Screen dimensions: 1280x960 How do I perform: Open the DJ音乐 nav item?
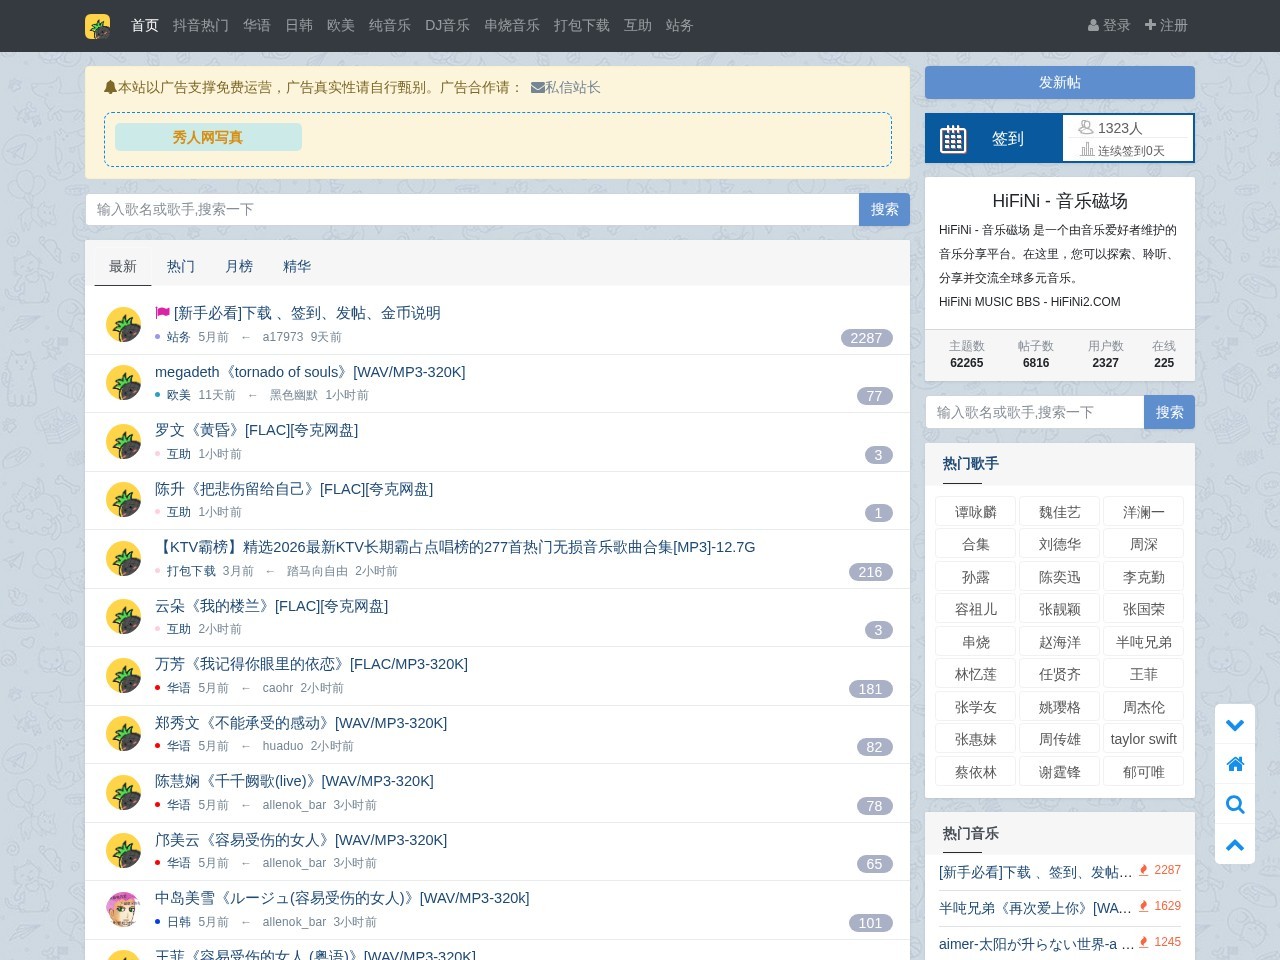(x=447, y=26)
